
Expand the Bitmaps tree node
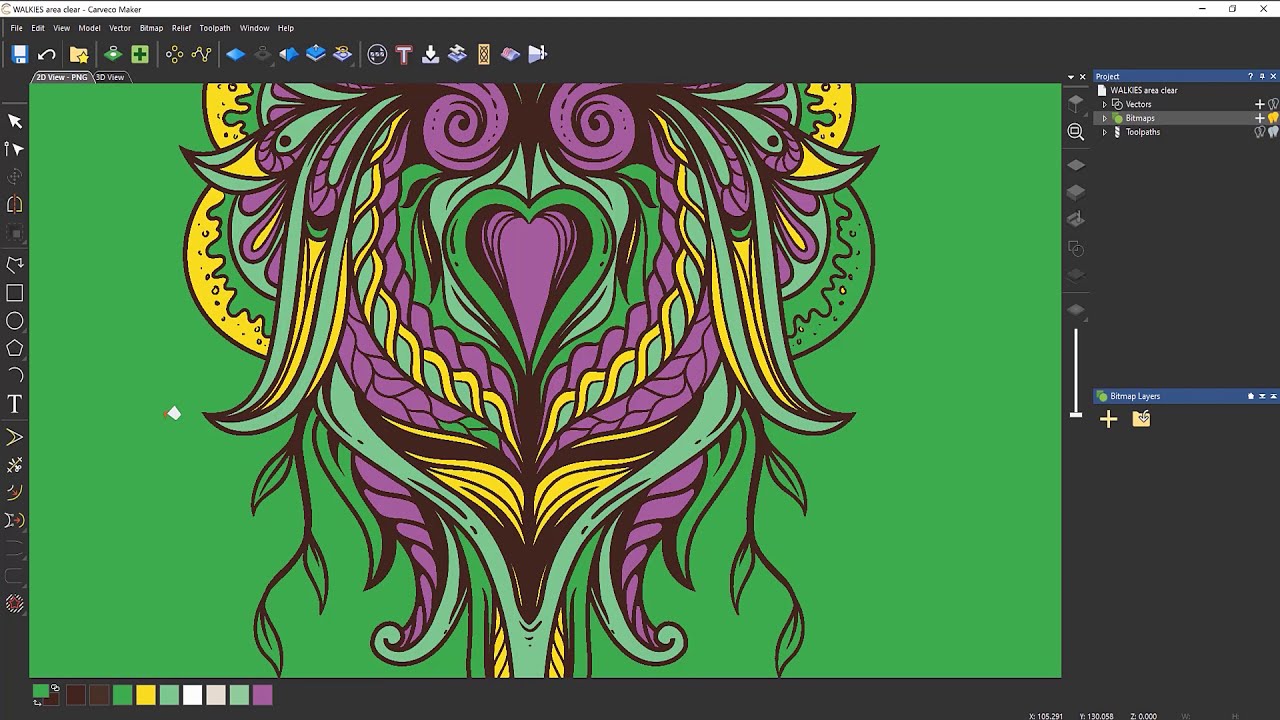click(x=1104, y=118)
